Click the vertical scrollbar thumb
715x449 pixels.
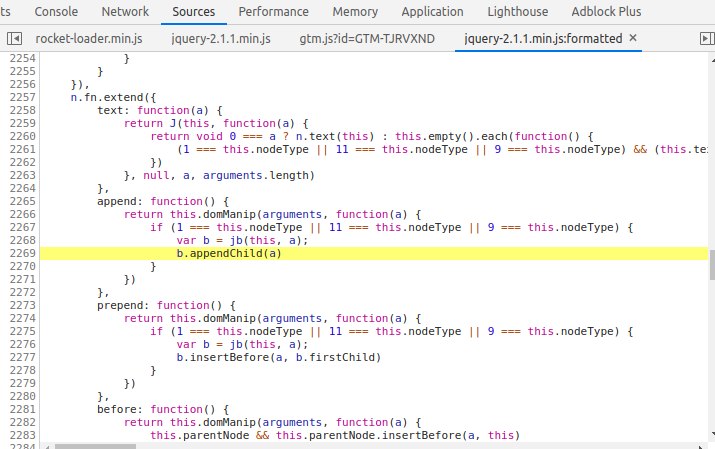tap(712, 265)
